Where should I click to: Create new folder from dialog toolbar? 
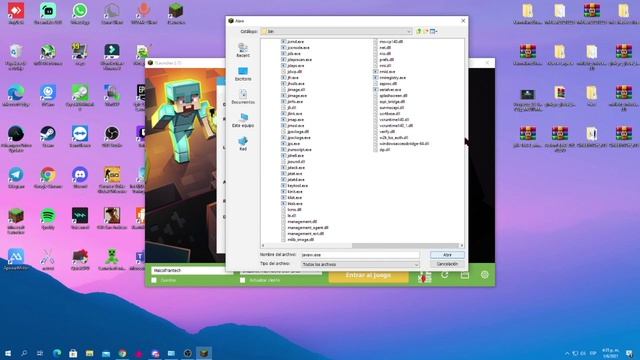click(x=426, y=31)
